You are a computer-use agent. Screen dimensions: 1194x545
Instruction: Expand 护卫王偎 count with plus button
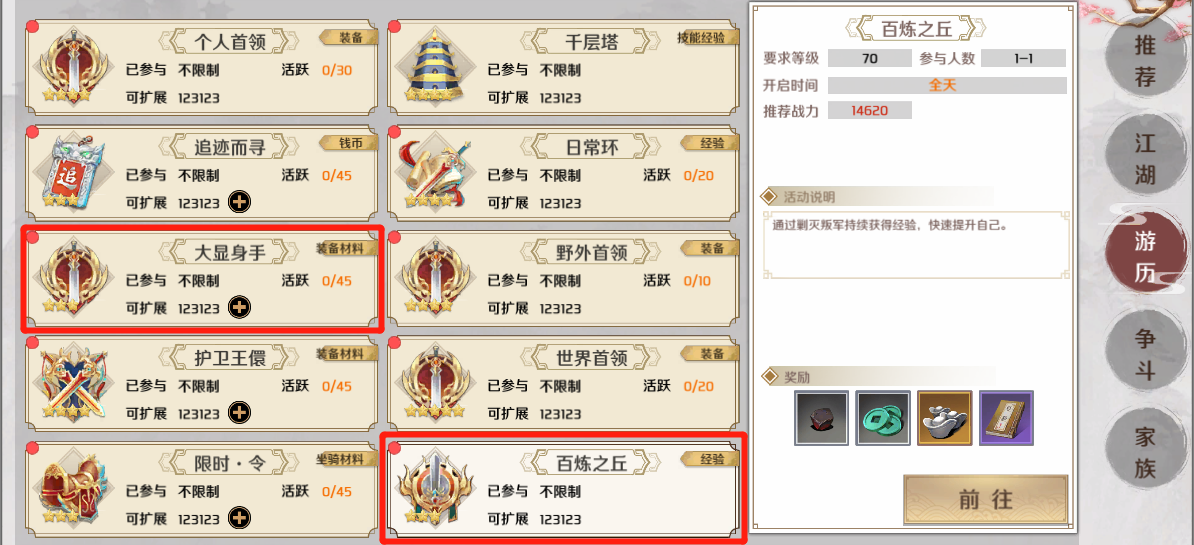240,413
